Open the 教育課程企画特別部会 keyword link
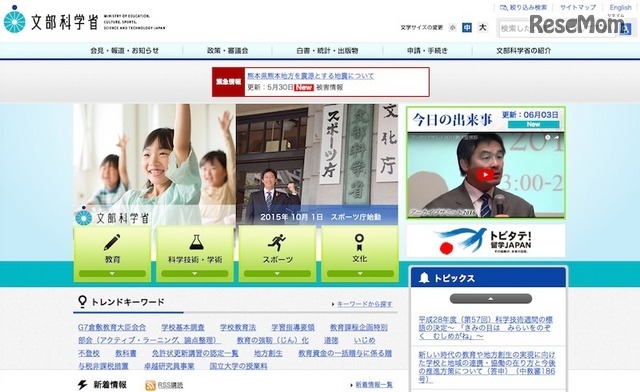Screen dimensions: 640x392 pyautogui.click(x=233, y=334)
